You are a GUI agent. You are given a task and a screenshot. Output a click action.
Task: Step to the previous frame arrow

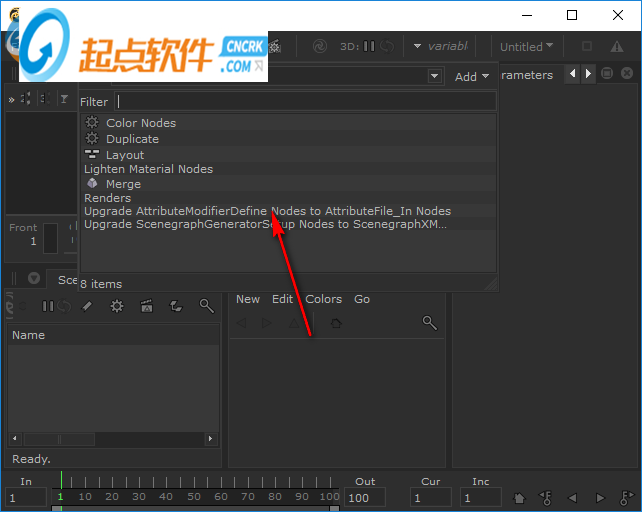pyautogui.click(x=573, y=497)
